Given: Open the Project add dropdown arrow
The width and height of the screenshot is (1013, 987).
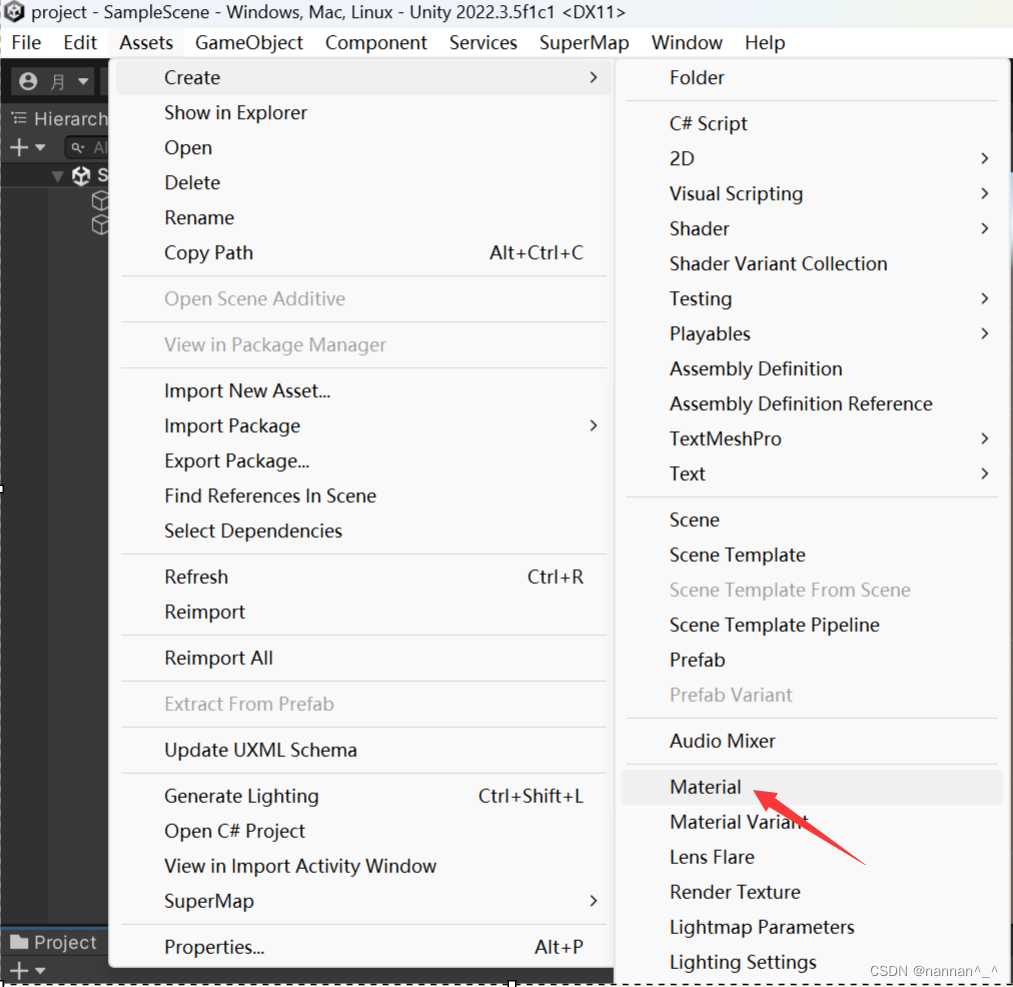Looking at the screenshot, I should (x=40, y=970).
